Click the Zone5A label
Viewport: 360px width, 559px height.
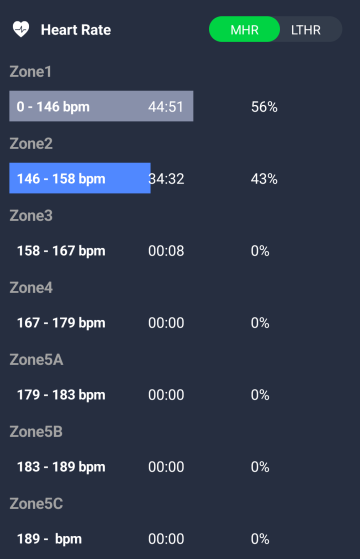point(36,360)
